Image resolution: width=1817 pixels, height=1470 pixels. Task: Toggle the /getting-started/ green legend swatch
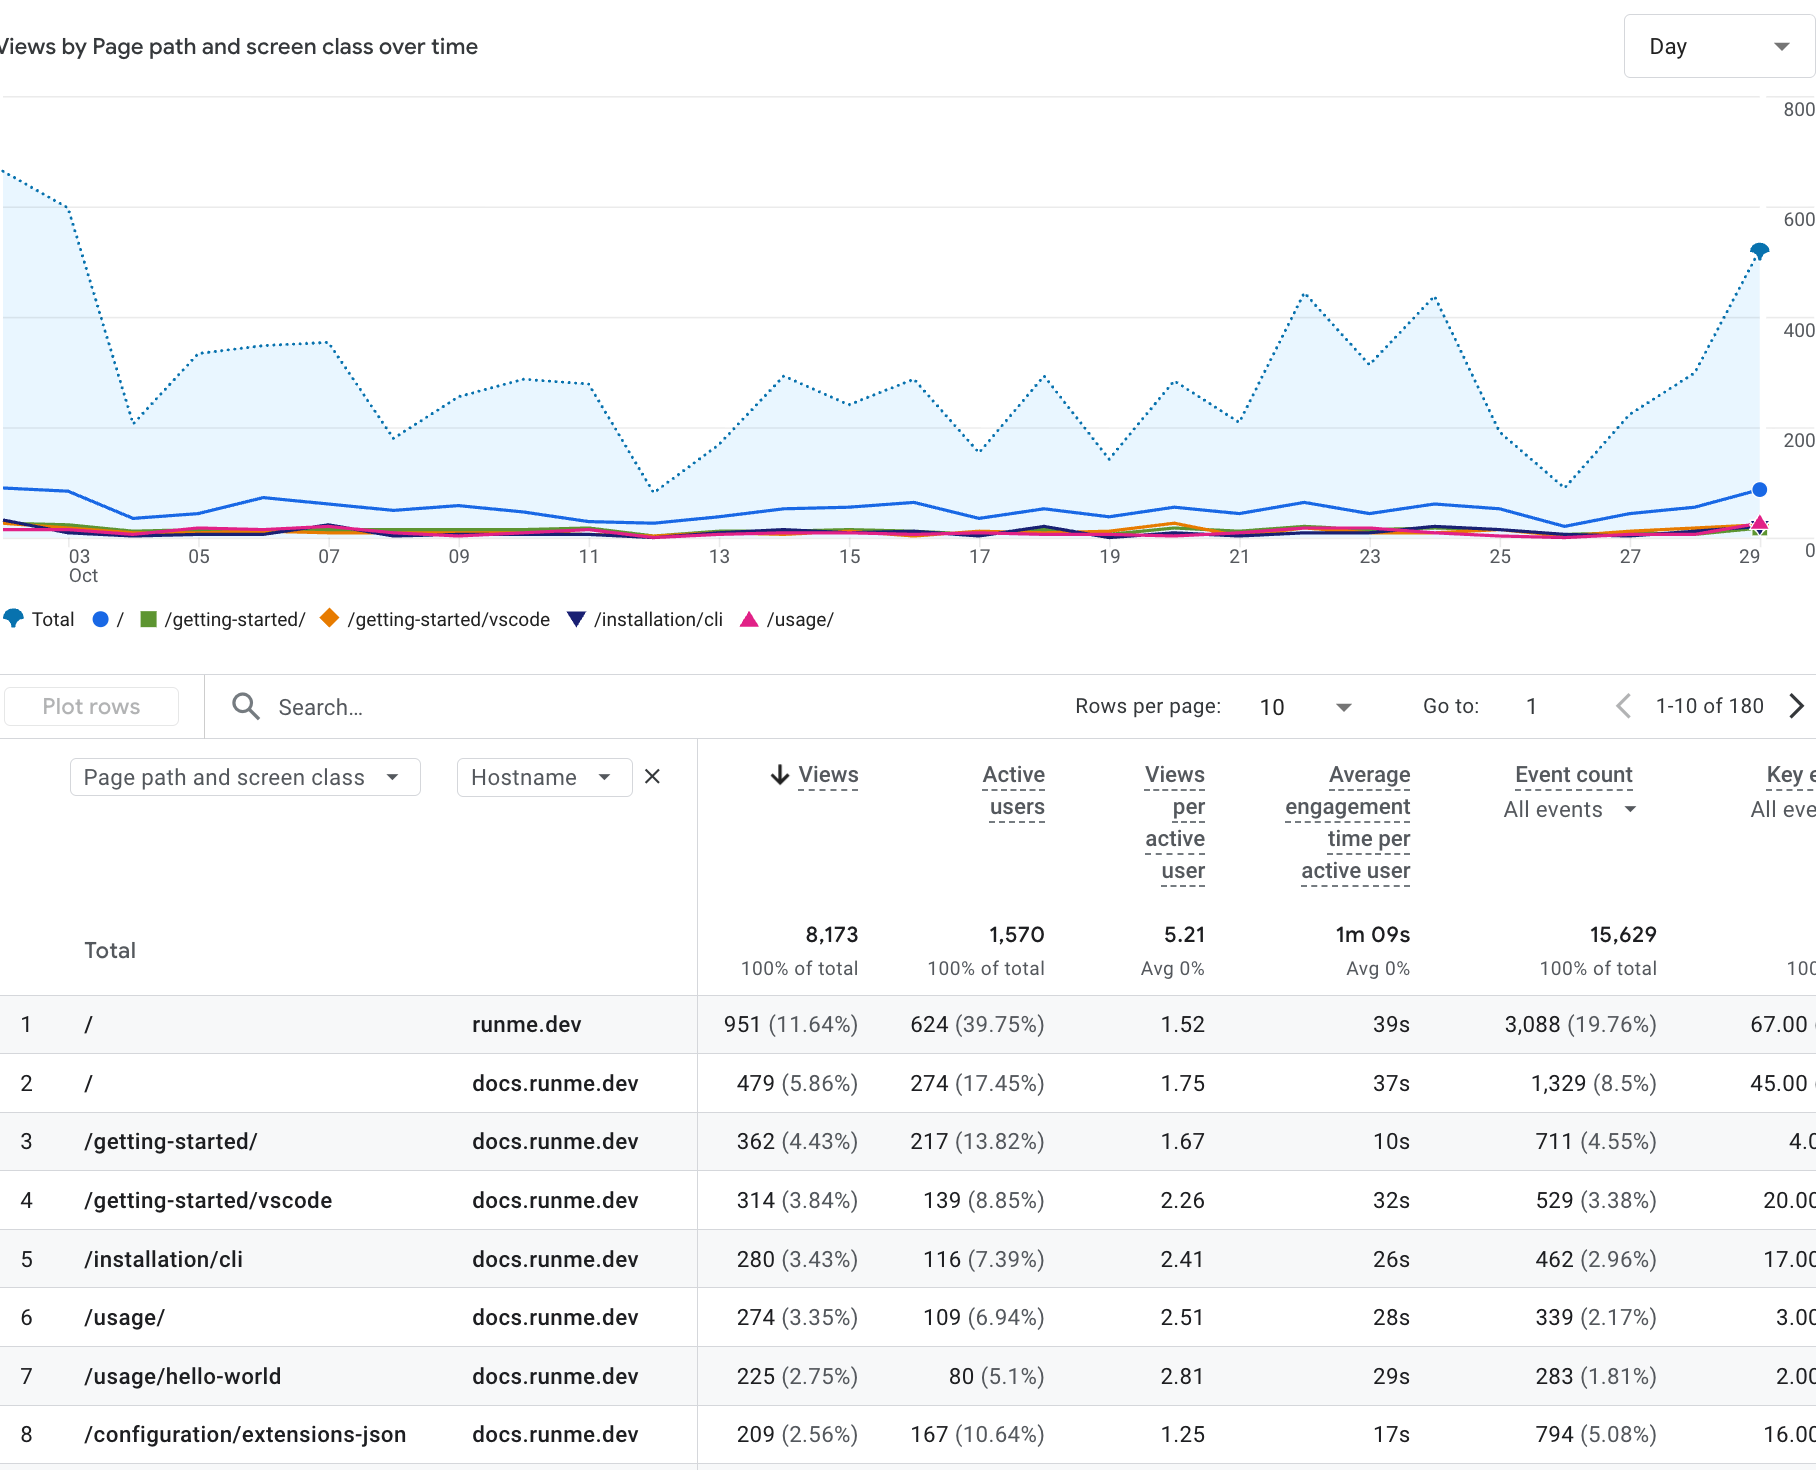pos(149,619)
